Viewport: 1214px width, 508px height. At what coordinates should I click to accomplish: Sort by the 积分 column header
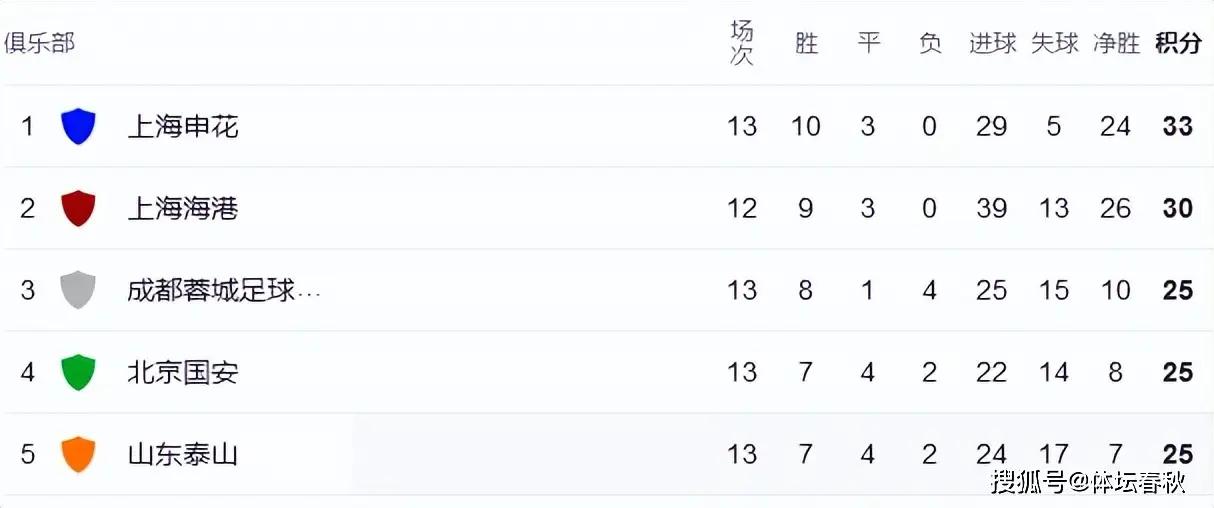click(x=1178, y=43)
